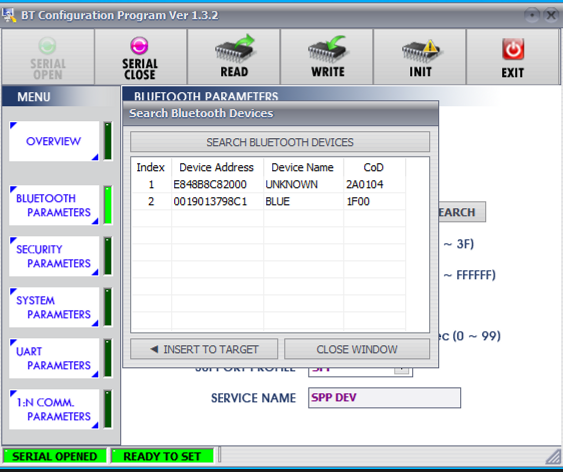The image size is (563, 472).
Task: Click the dark indicator beside OVERVIEW
Action: (x=108, y=141)
